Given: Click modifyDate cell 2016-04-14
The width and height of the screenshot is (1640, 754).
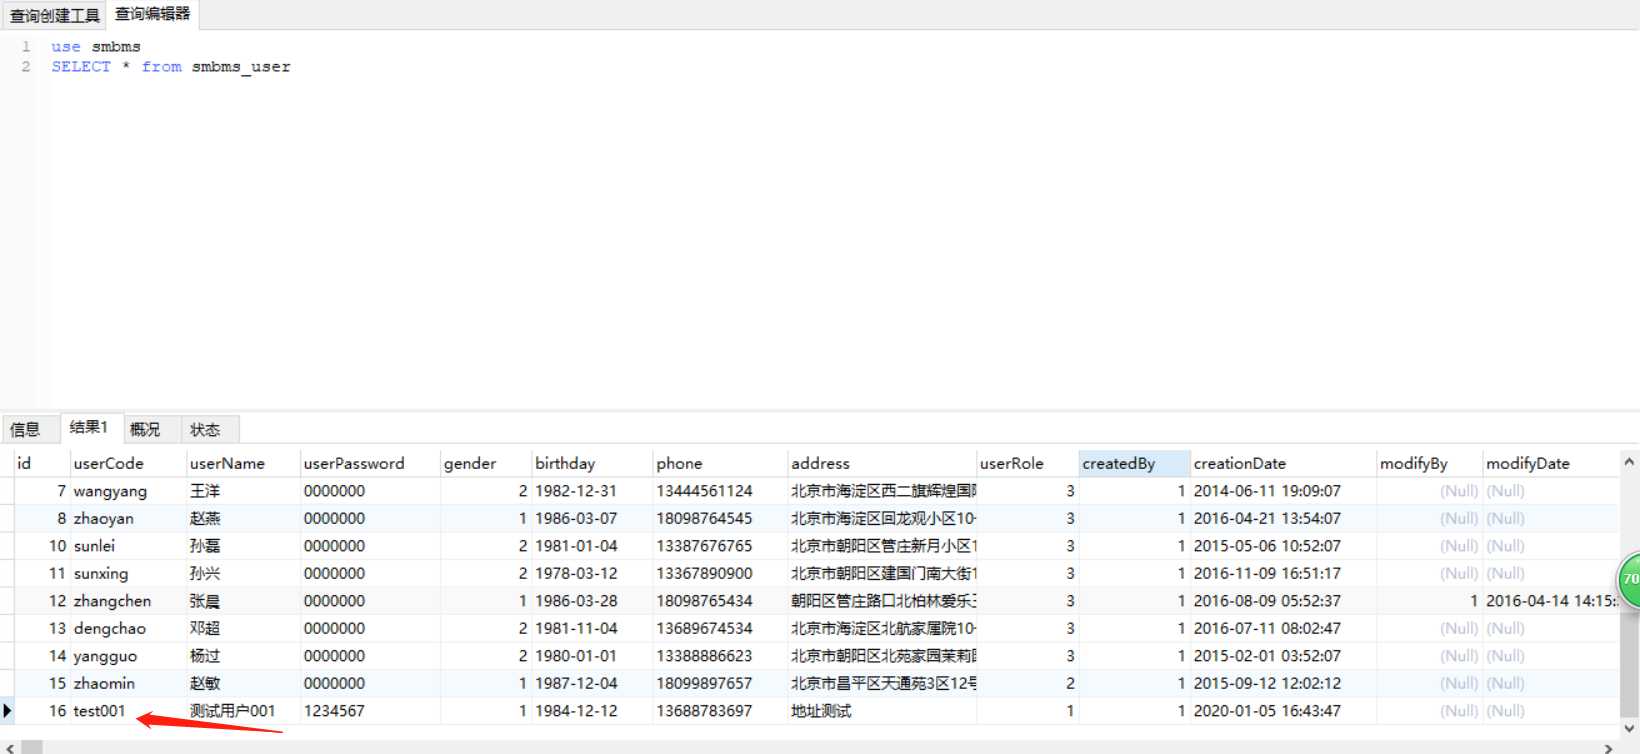Looking at the screenshot, I should point(1550,601).
